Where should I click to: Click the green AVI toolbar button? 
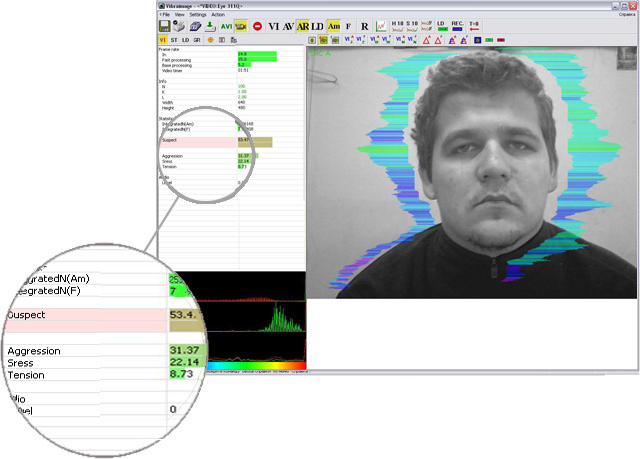point(227,27)
